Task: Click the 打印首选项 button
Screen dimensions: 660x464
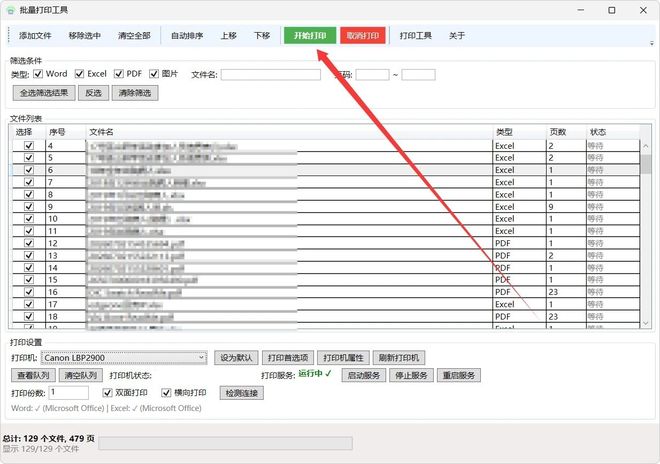Action: tap(288, 358)
